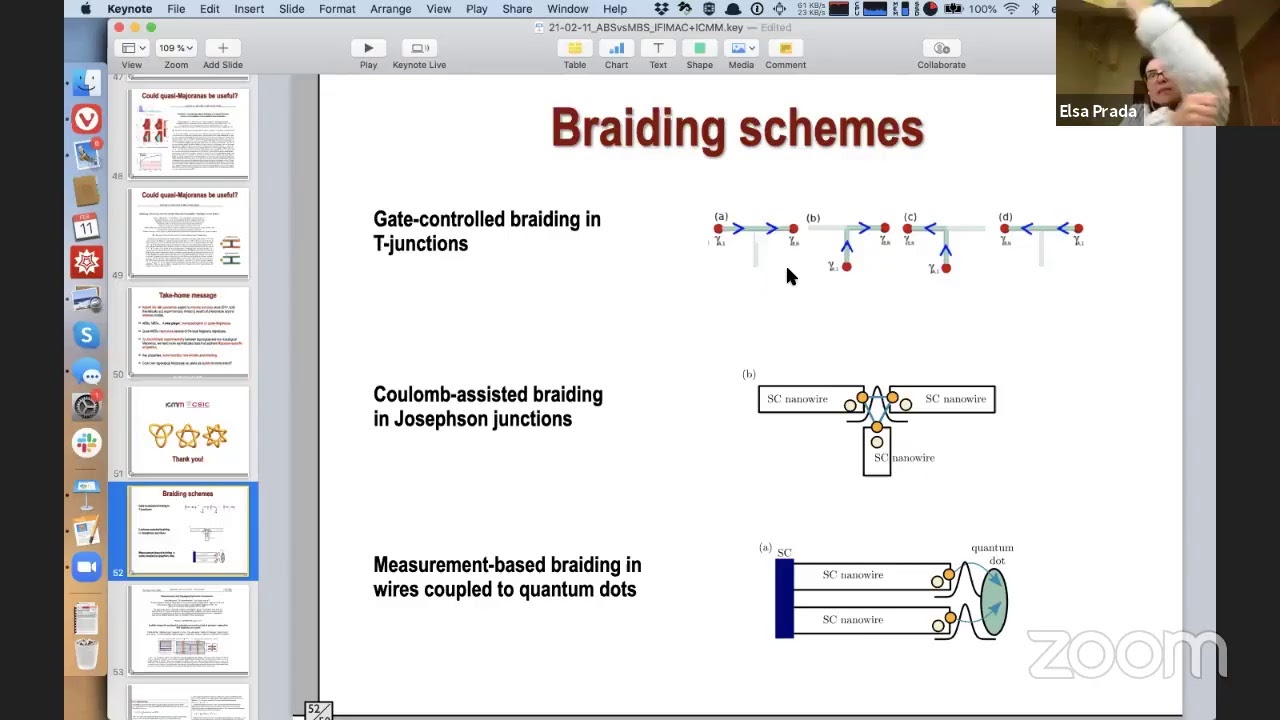
Task: Click the Wi-Fi status icon
Action: click(1011, 9)
